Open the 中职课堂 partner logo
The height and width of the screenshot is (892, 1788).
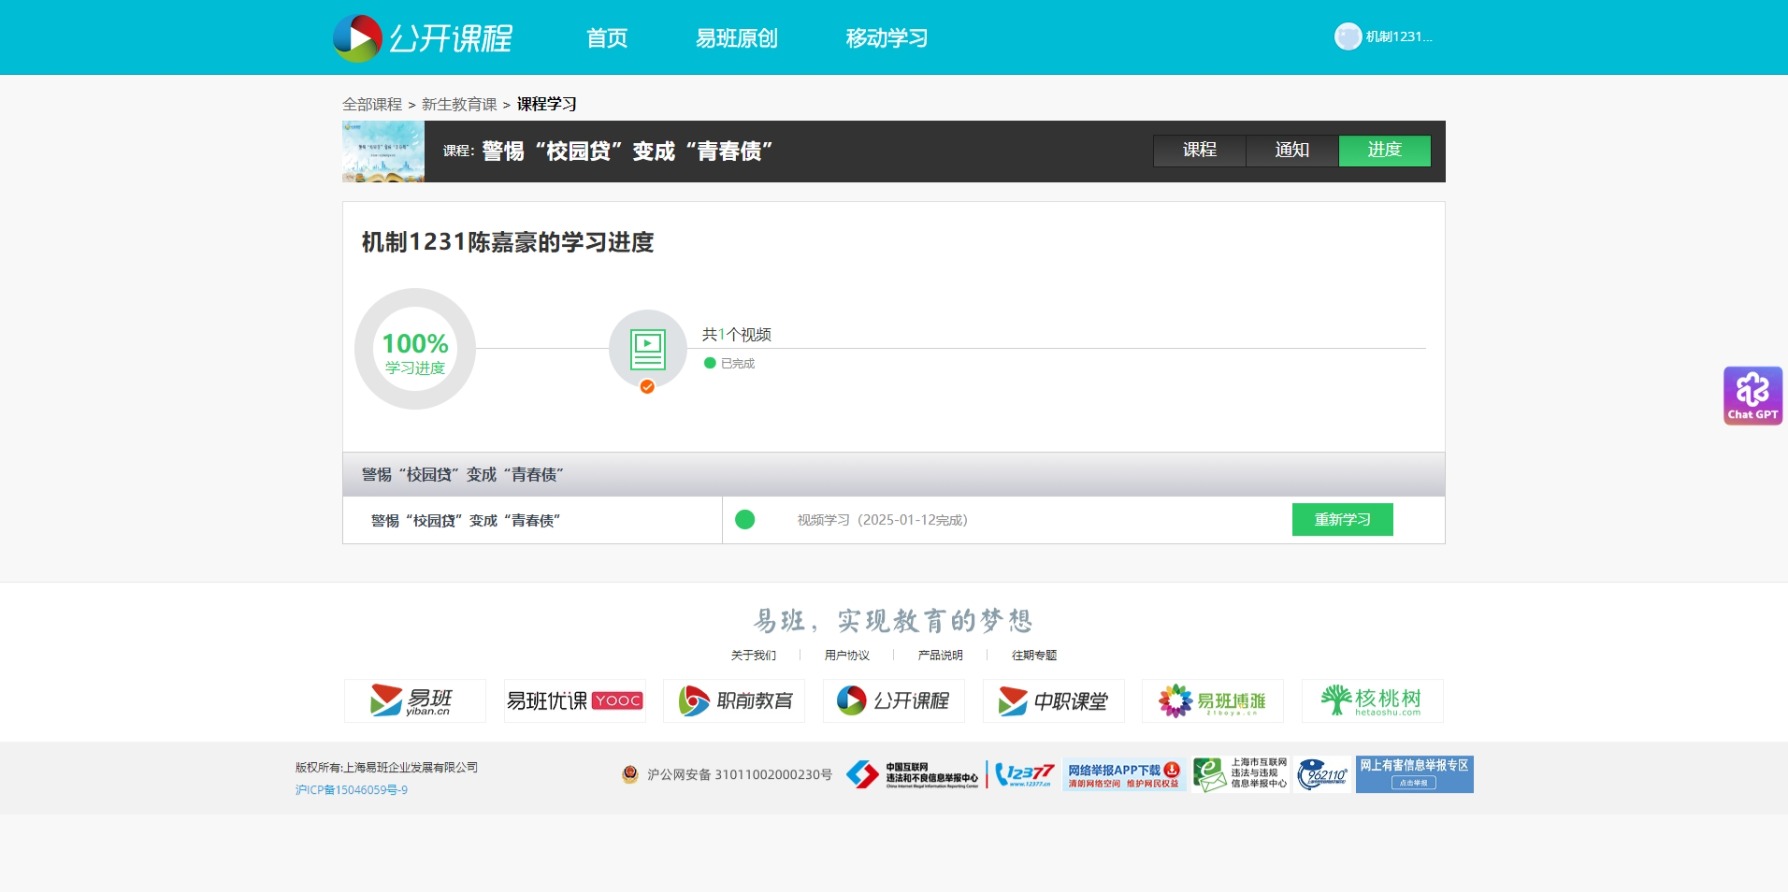1054,701
